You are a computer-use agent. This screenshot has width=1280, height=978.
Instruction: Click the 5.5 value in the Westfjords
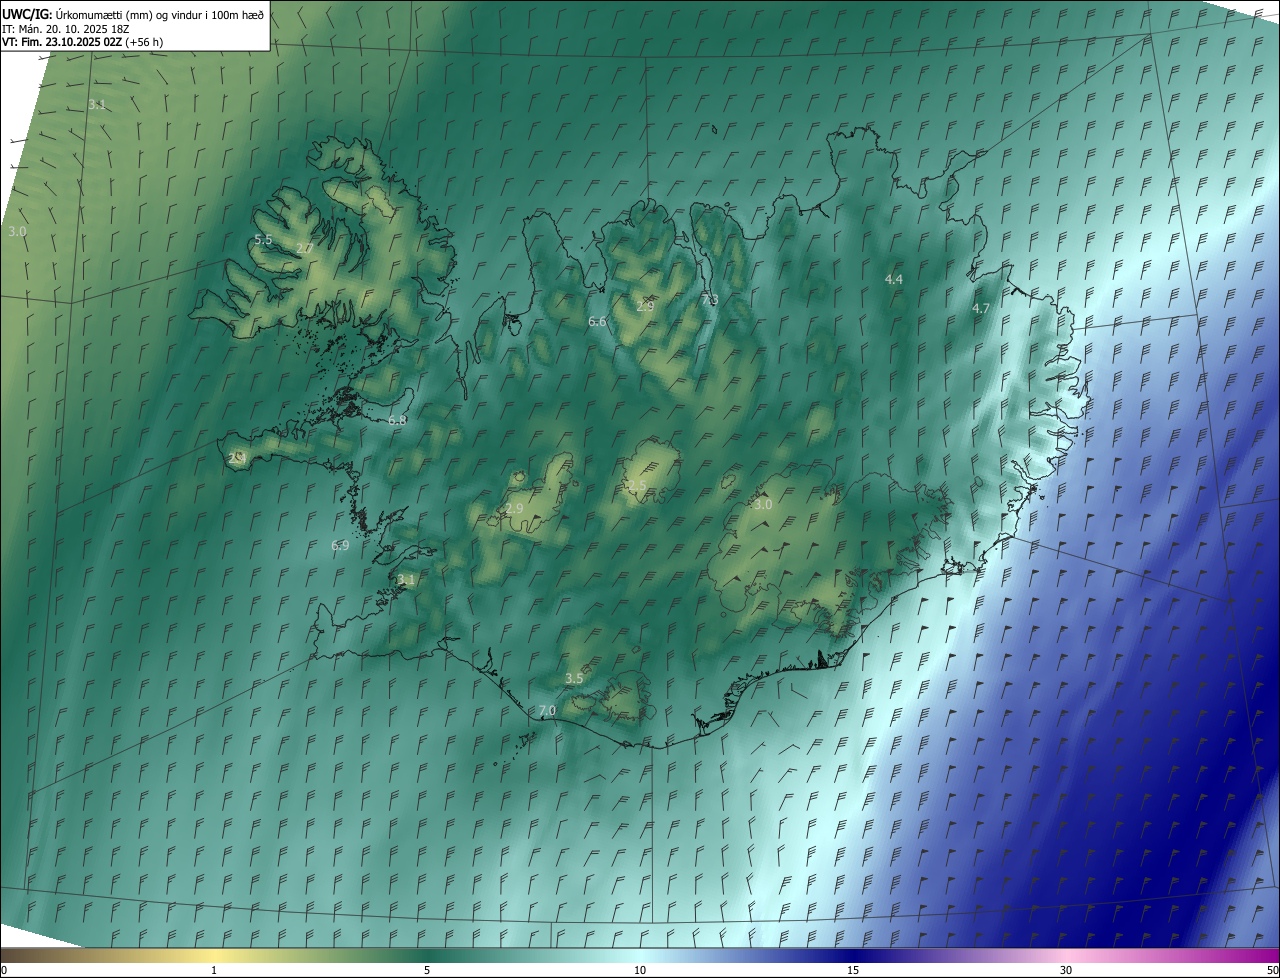click(263, 240)
